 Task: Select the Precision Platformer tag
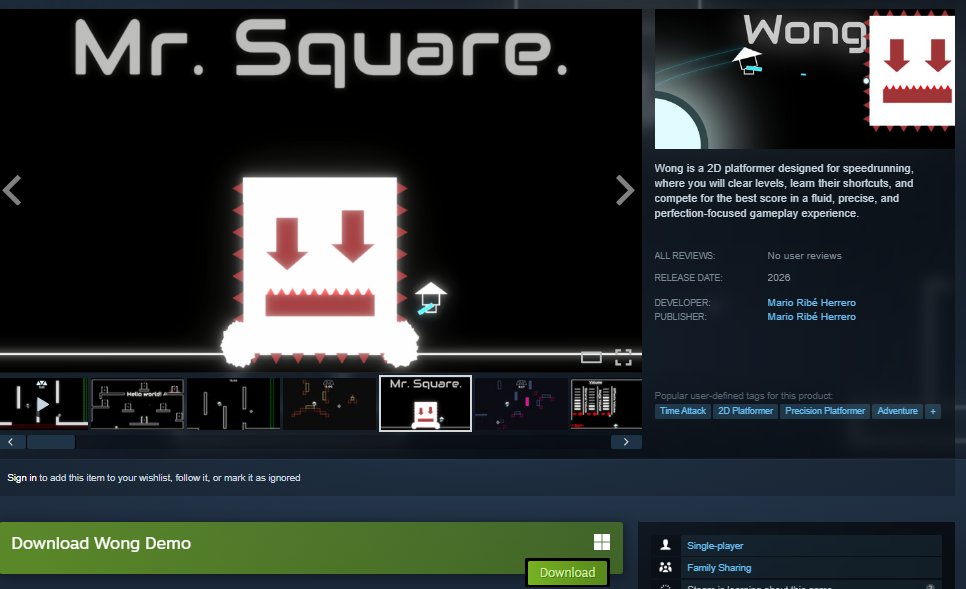[825, 411]
